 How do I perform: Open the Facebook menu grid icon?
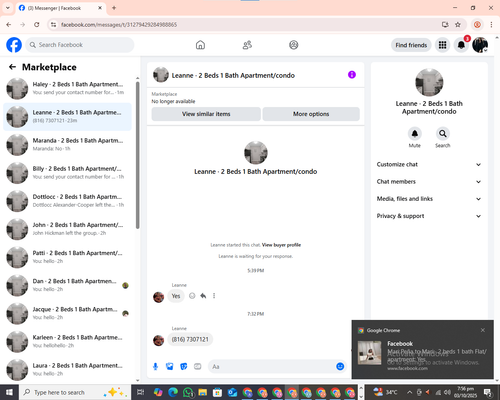click(442, 45)
